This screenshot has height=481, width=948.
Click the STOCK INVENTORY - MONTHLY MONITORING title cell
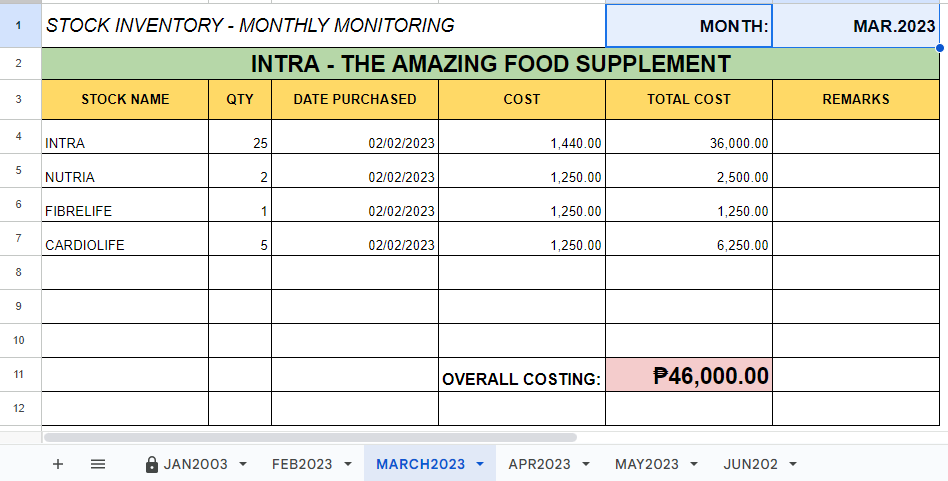[323, 25]
